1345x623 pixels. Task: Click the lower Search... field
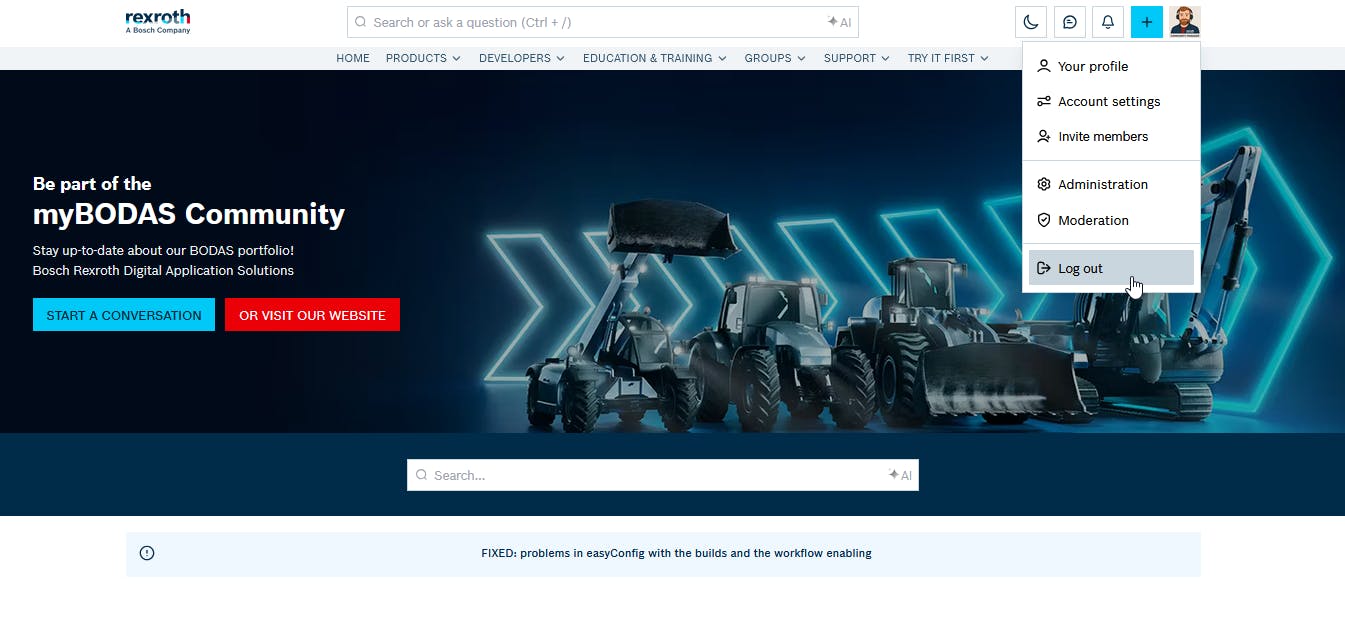pyautogui.click(x=662, y=475)
